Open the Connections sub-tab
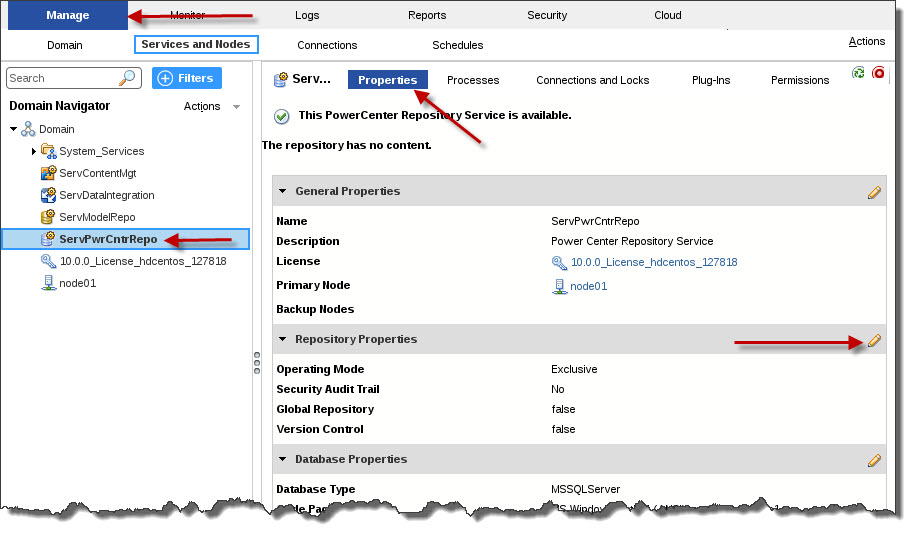Viewport: 912px width, 541px height. pos(327,45)
